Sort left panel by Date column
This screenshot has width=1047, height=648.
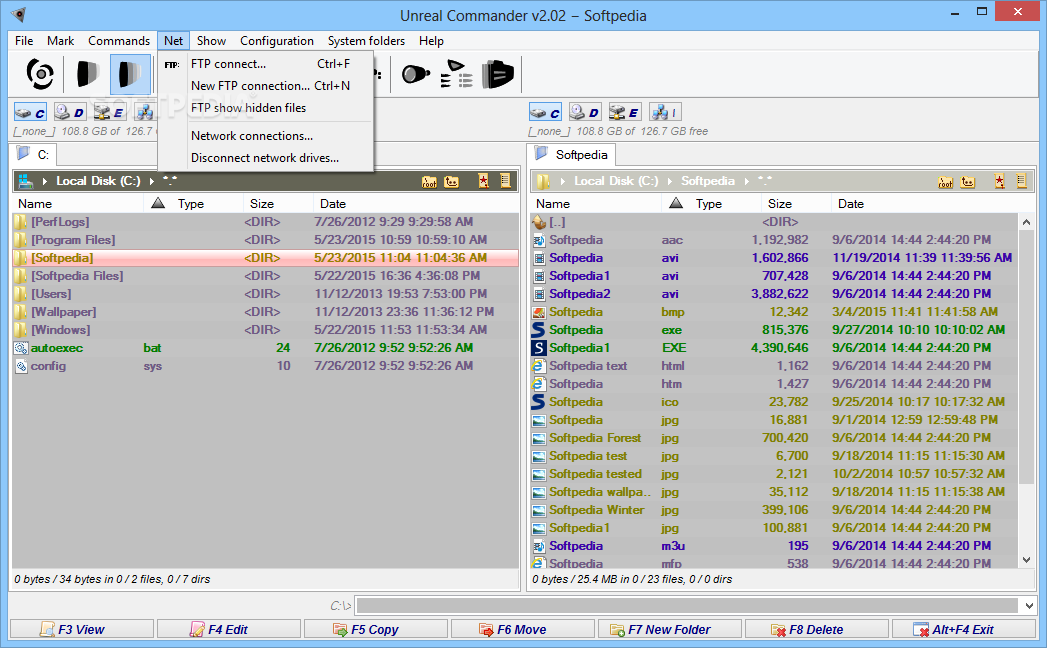(x=415, y=204)
